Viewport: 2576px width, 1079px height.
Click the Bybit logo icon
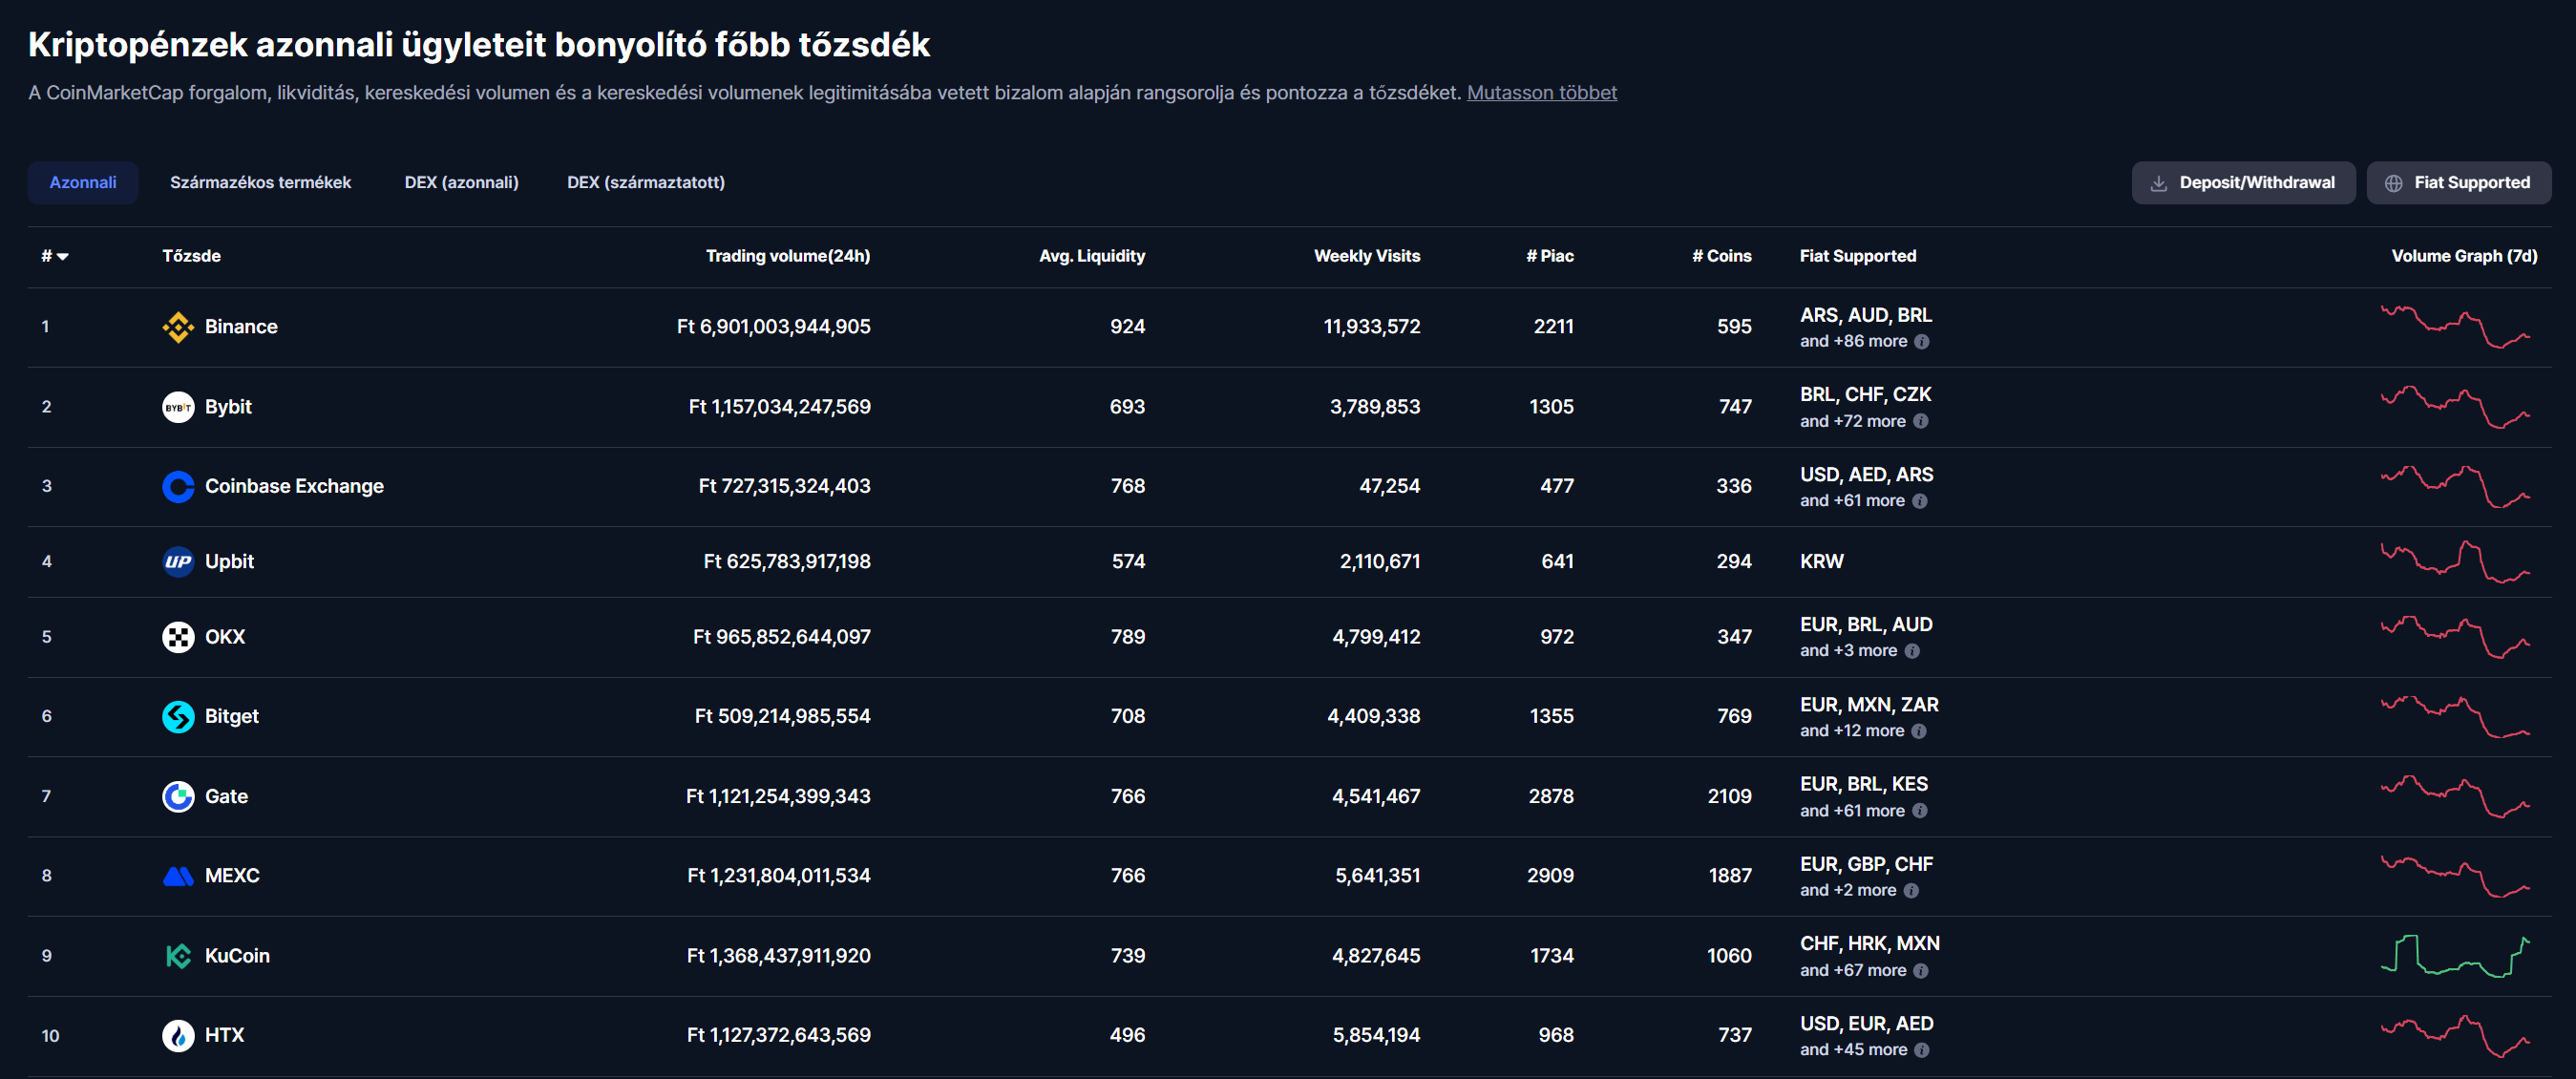[178, 407]
